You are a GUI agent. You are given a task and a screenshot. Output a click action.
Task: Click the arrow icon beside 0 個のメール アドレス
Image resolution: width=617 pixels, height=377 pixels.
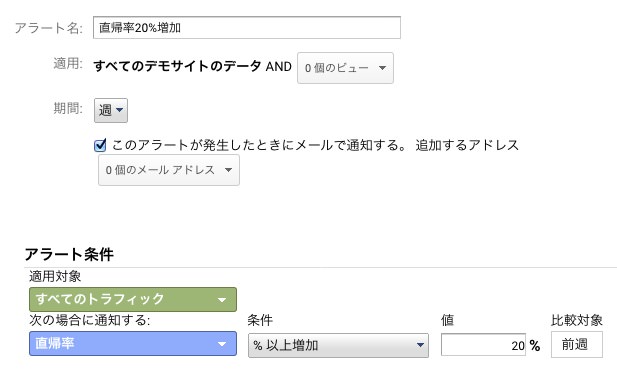point(228,170)
